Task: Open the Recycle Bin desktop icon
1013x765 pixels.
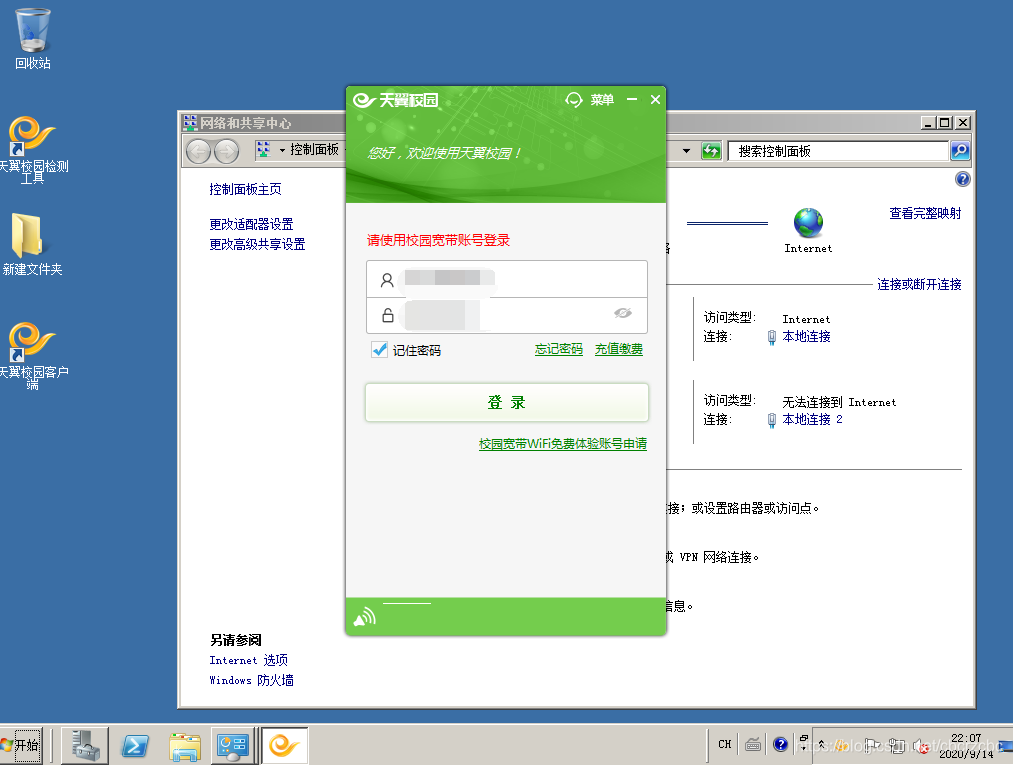Action: pyautogui.click(x=32, y=37)
